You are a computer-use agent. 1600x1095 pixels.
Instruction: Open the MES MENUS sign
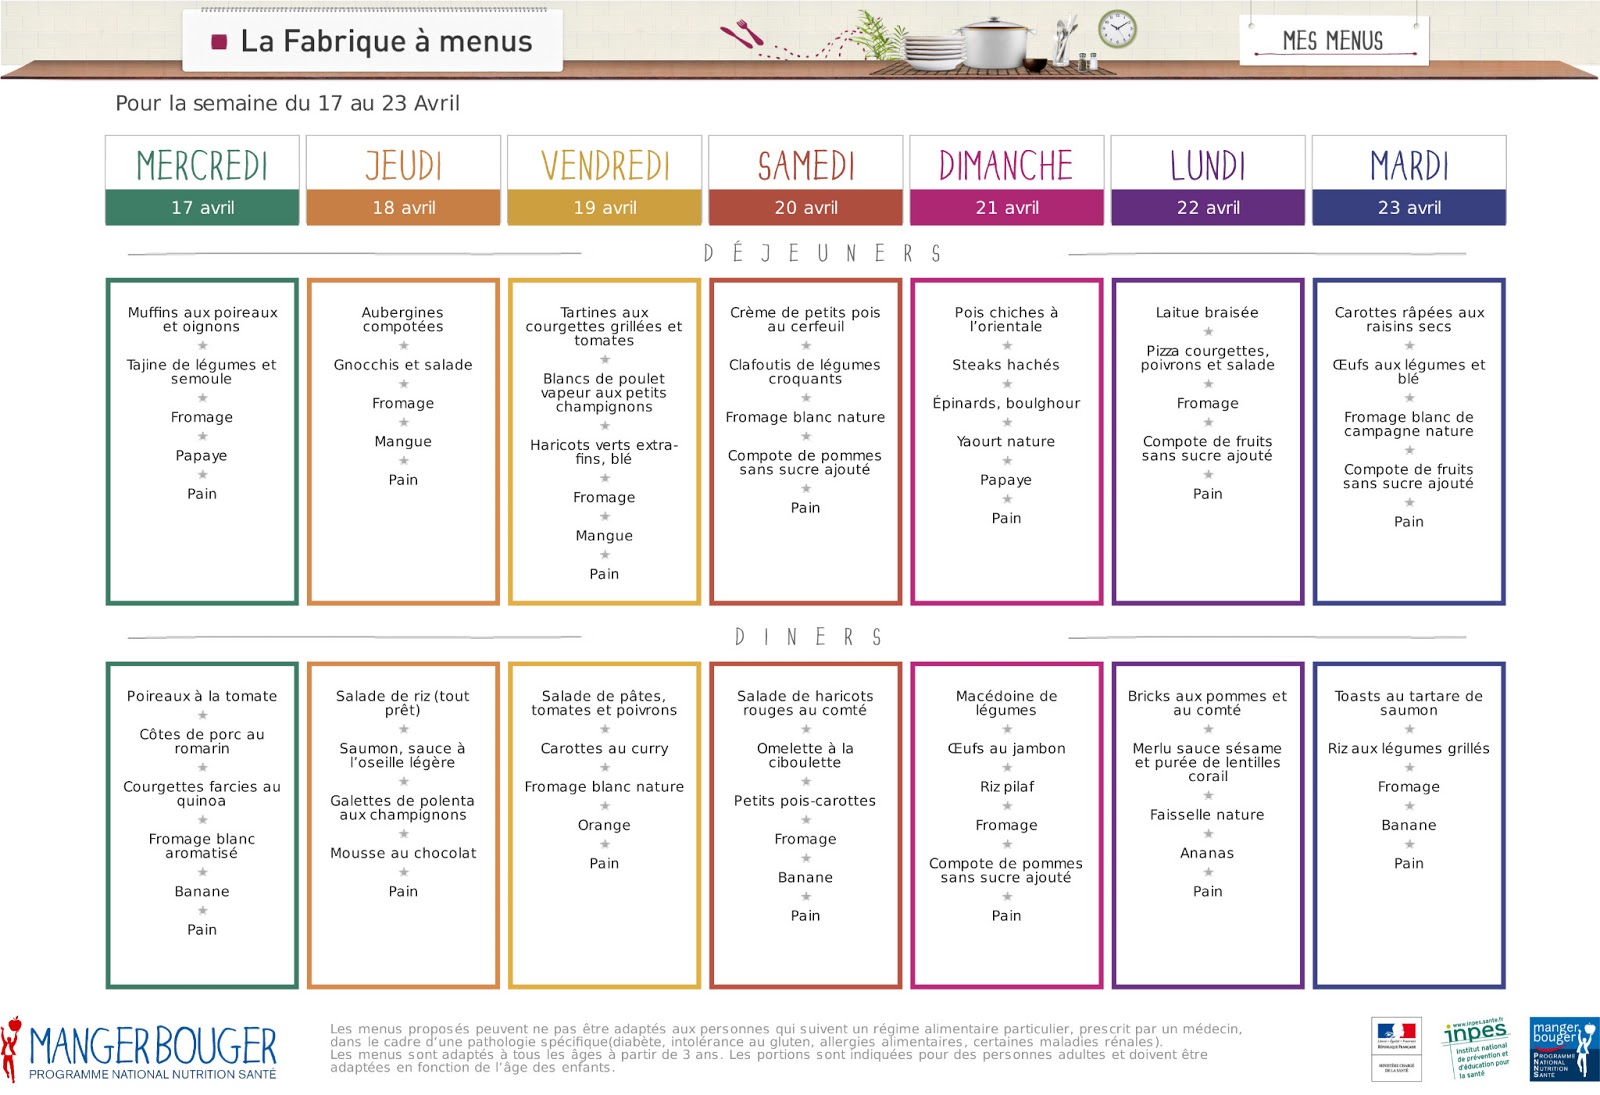pos(1333,41)
